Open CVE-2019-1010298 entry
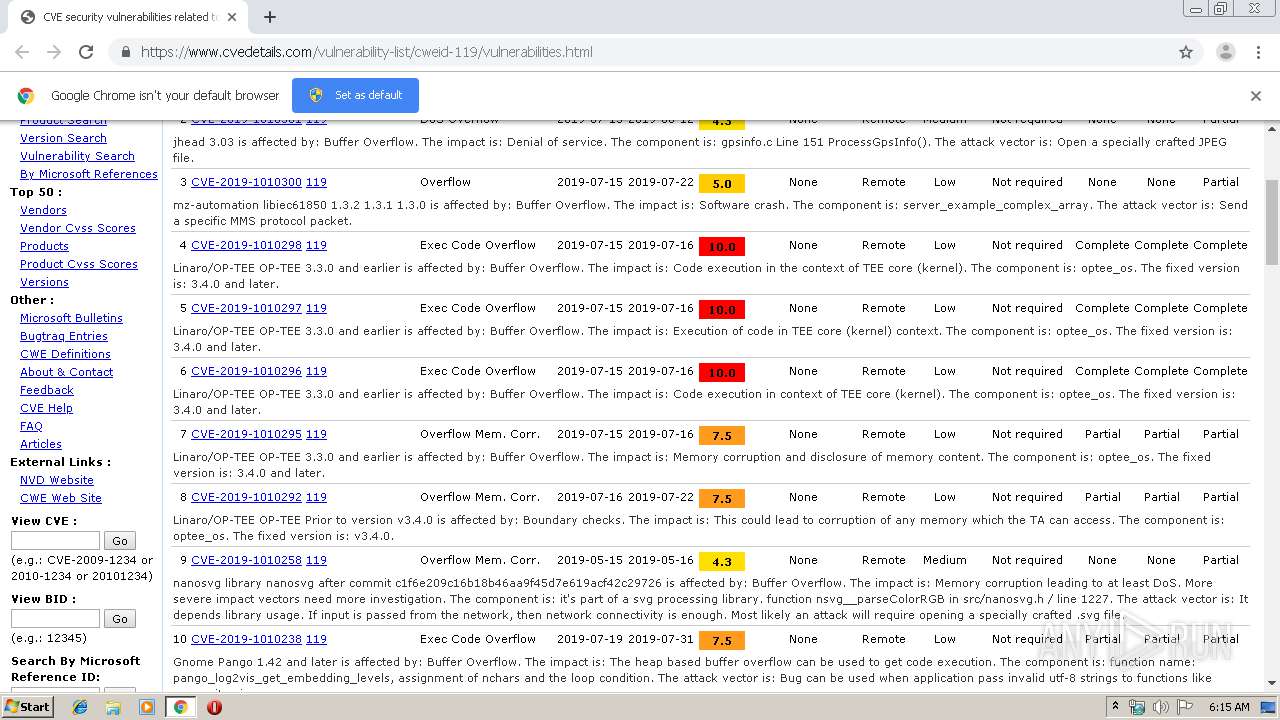The height and width of the screenshot is (720, 1280). [x=246, y=245]
